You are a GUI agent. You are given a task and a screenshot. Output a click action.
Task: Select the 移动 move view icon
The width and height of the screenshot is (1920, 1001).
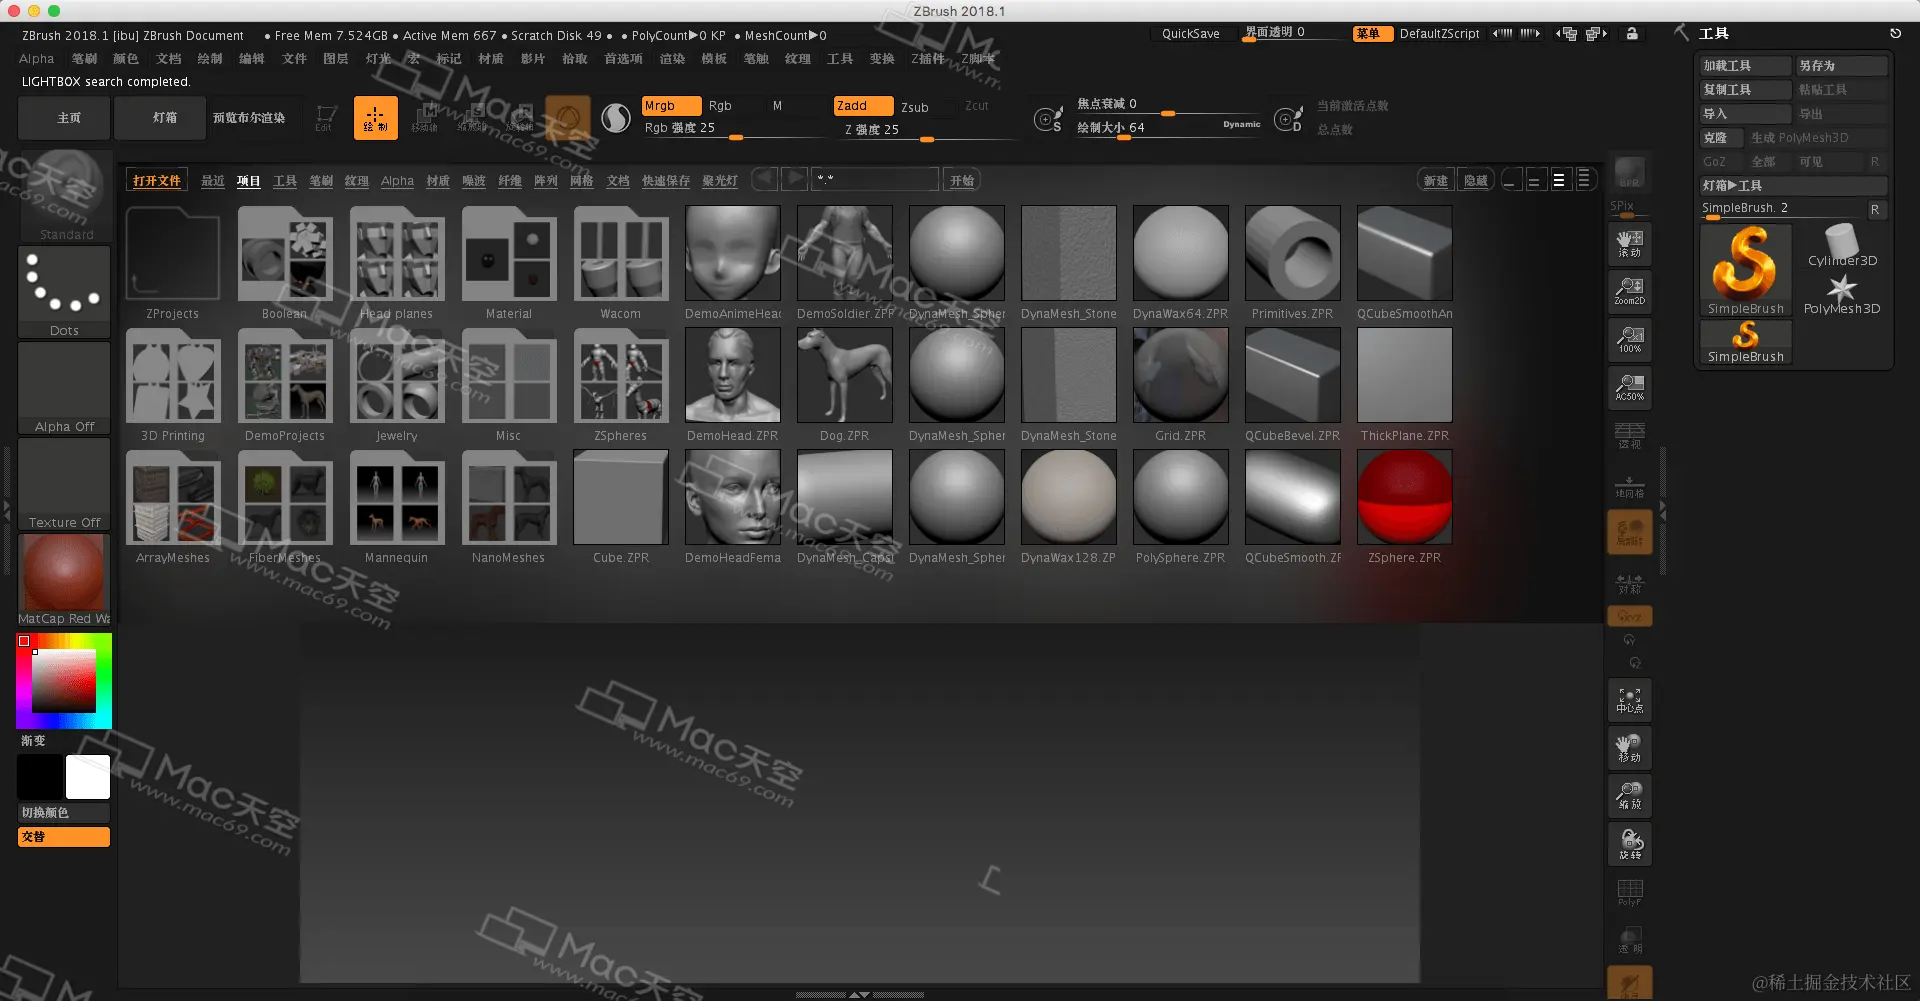1630,749
